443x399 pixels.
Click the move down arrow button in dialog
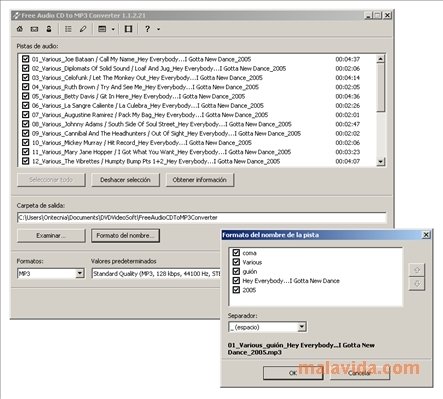pos(417,284)
